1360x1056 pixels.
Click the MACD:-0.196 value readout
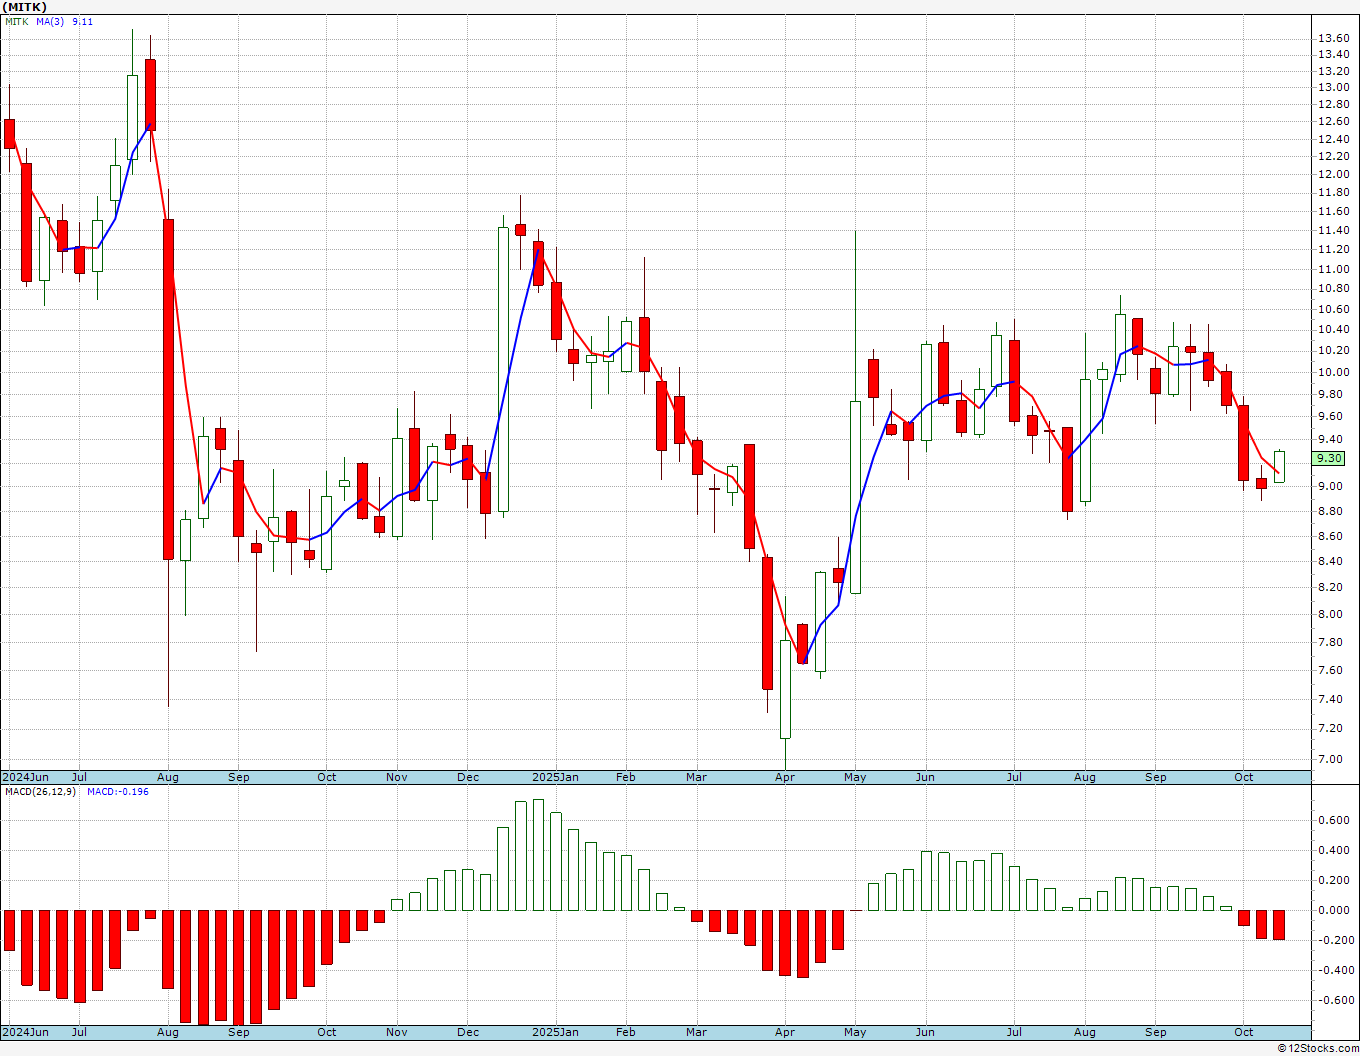[118, 792]
